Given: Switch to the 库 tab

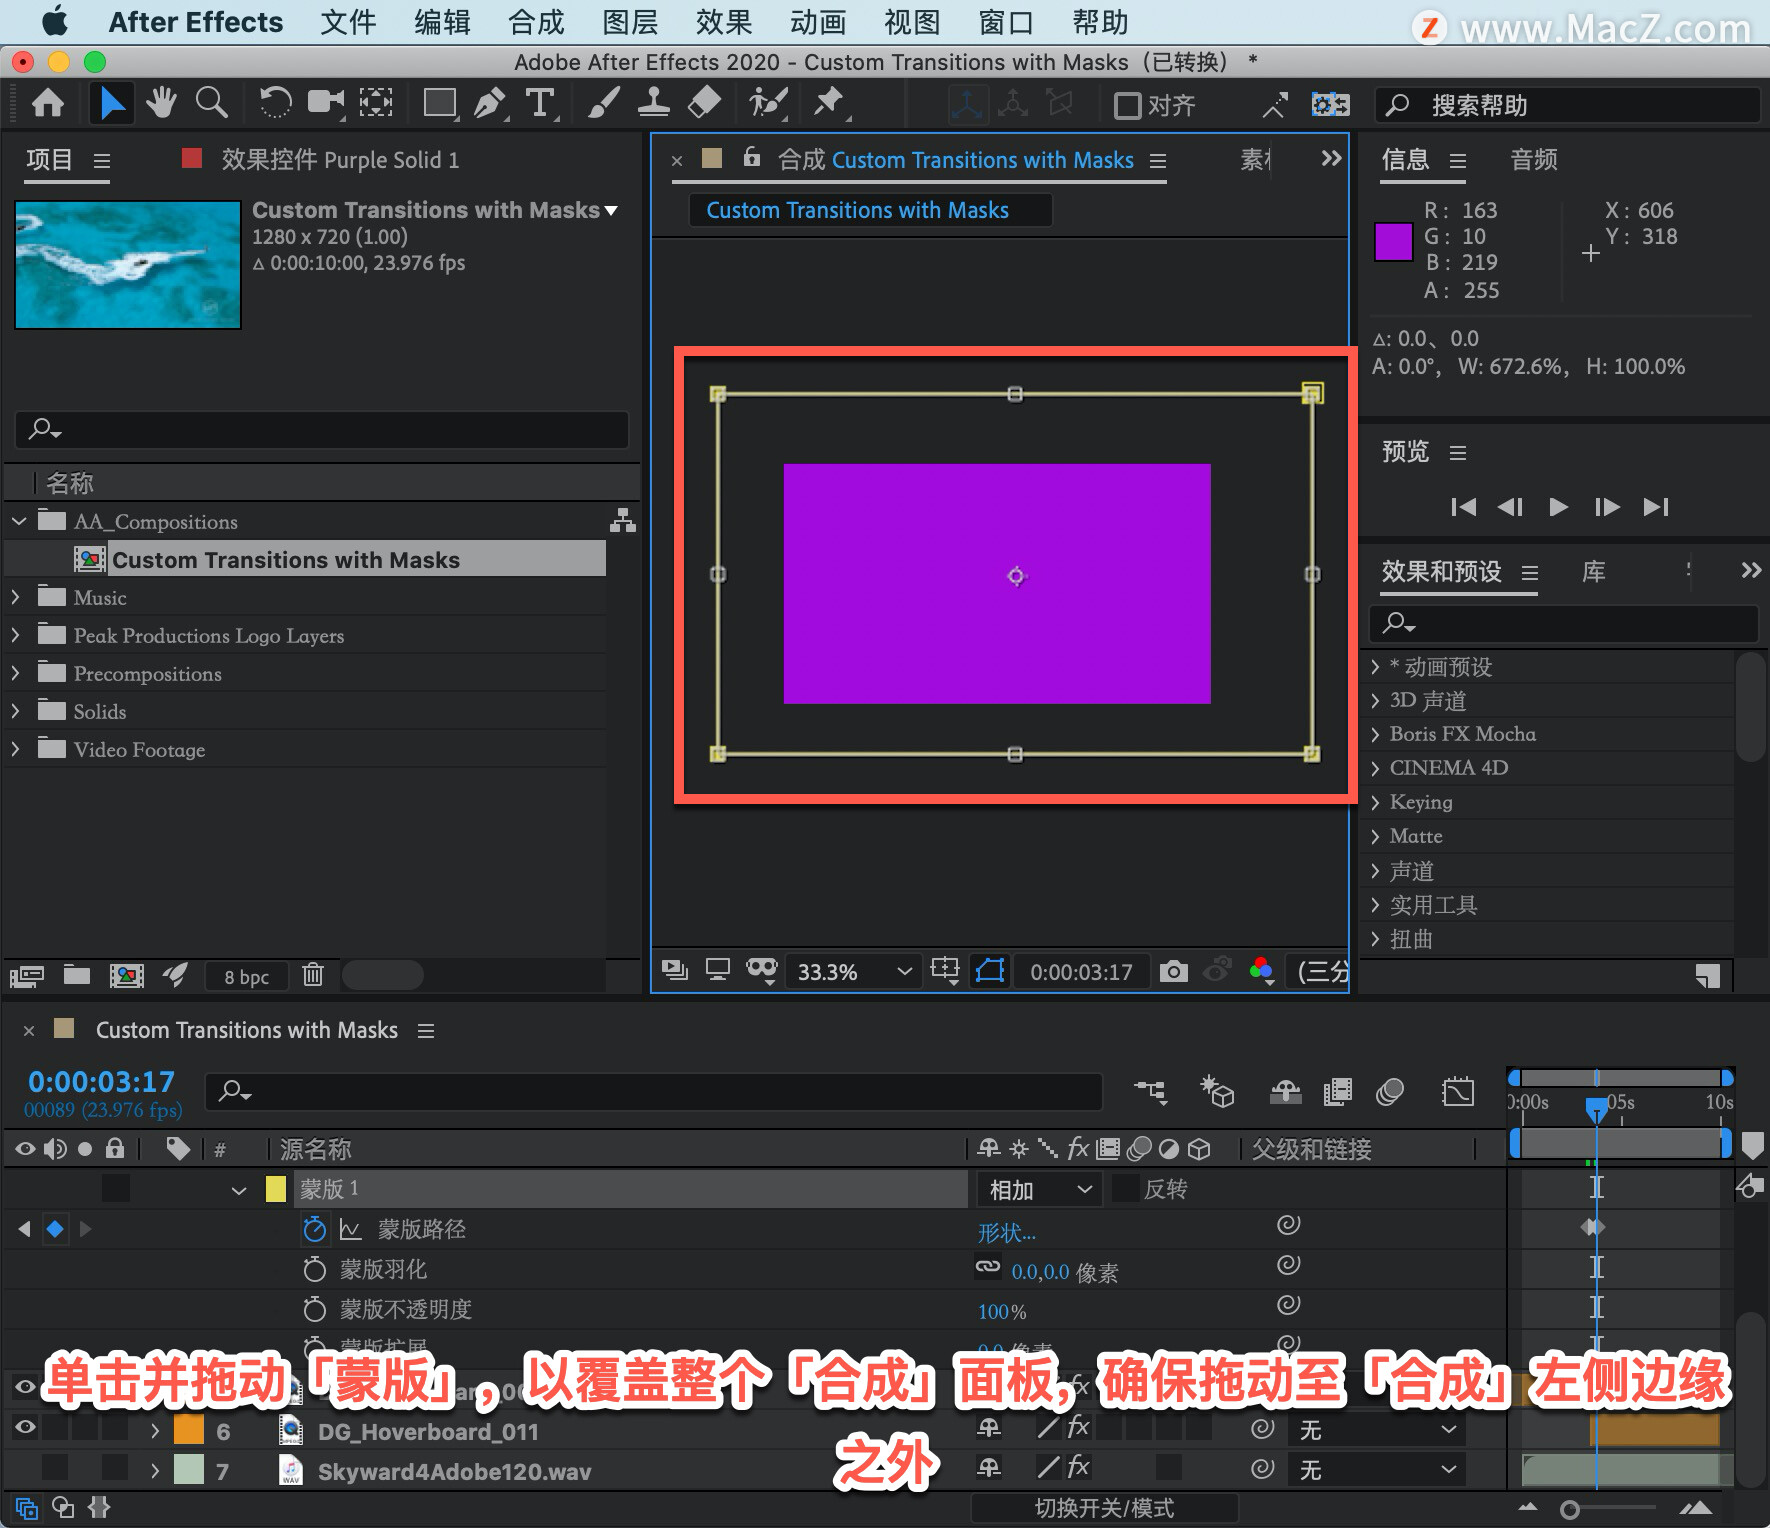Looking at the screenshot, I should 1594,571.
